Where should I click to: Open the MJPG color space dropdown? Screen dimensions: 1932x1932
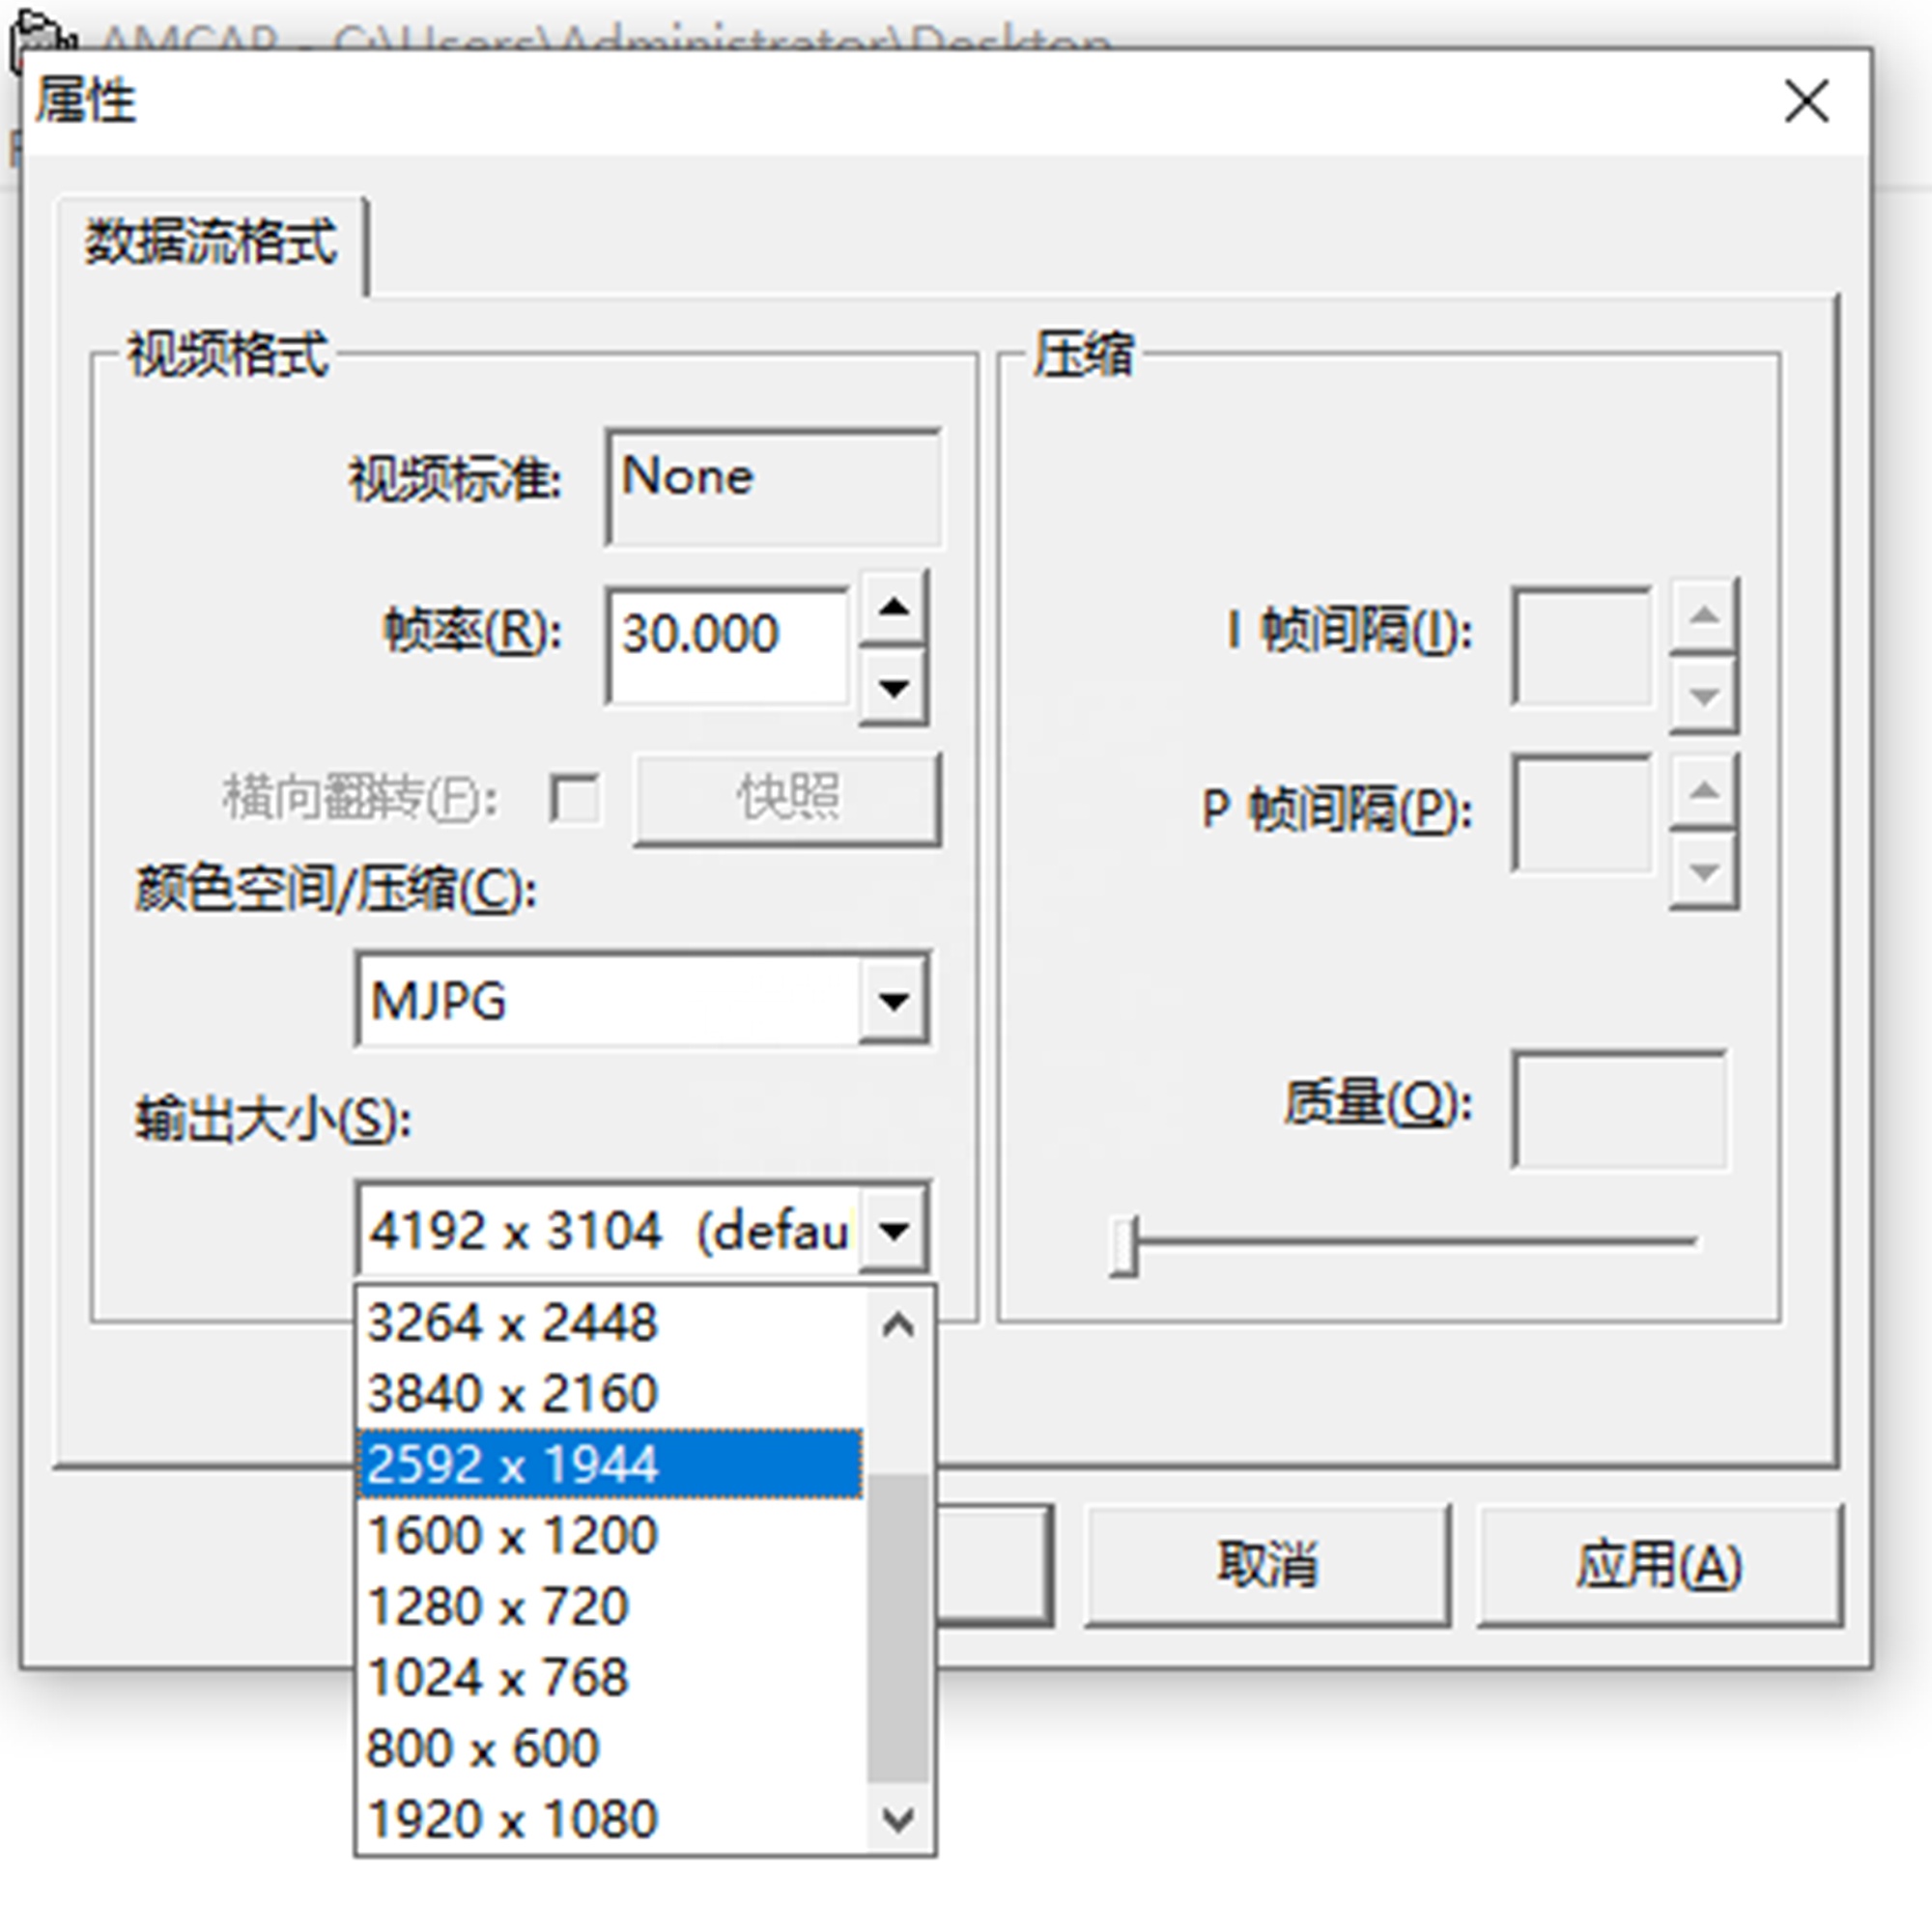894,1000
